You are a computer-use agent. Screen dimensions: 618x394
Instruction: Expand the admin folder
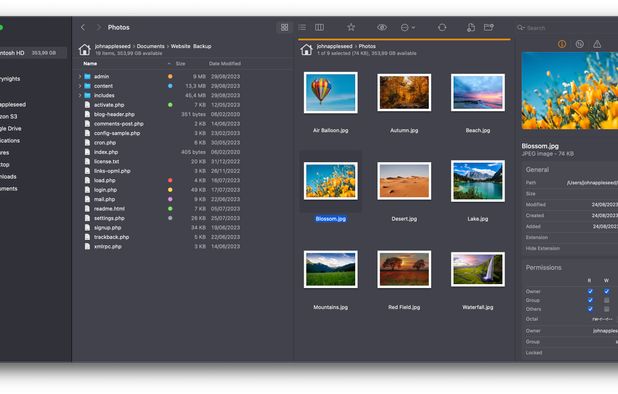click(x=80, y=76)
